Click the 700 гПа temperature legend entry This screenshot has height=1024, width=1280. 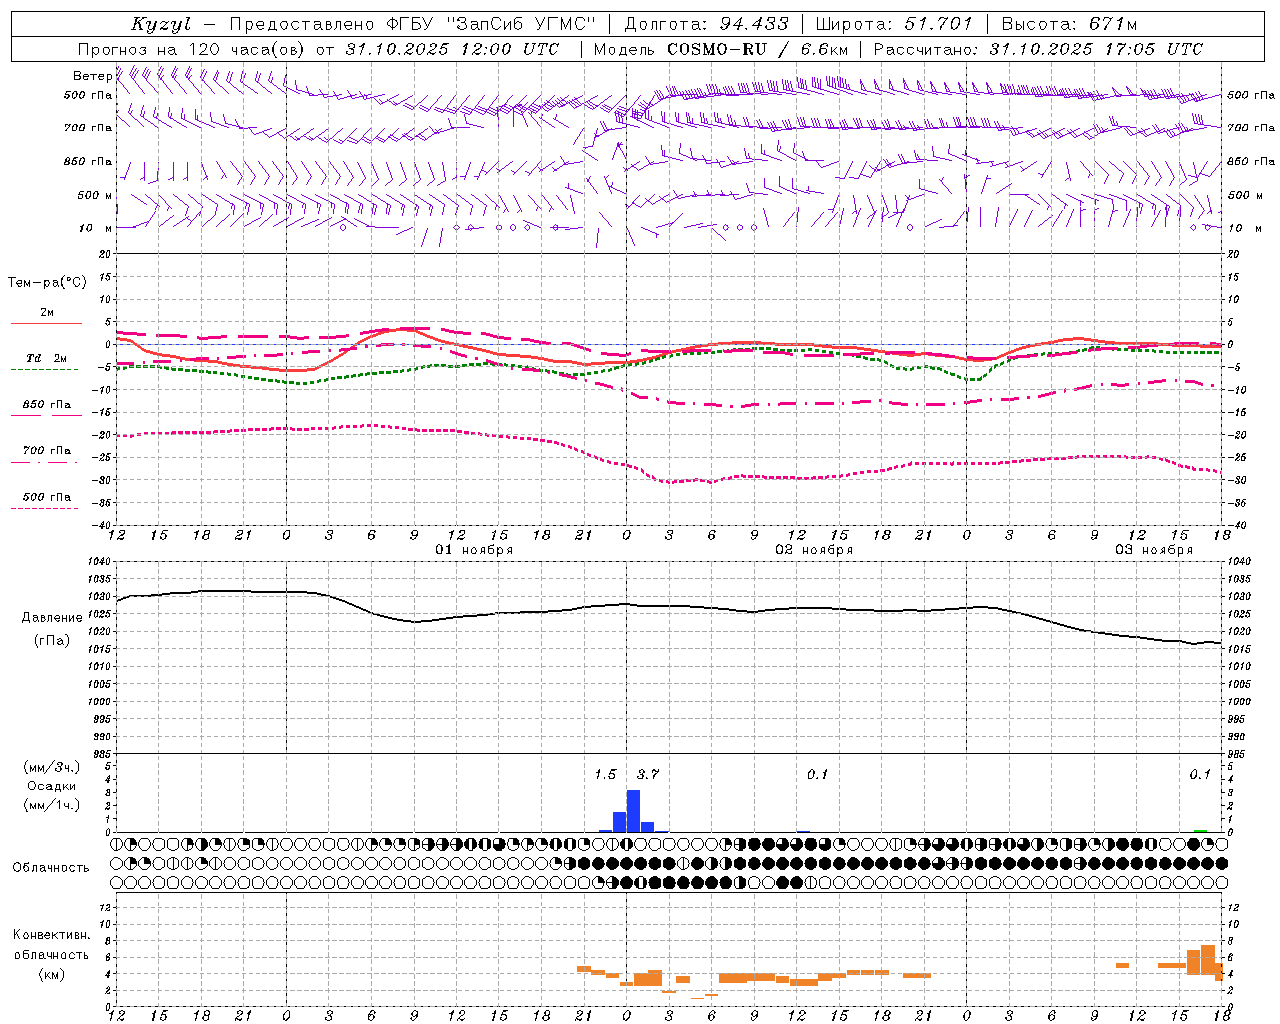[46, 451]
